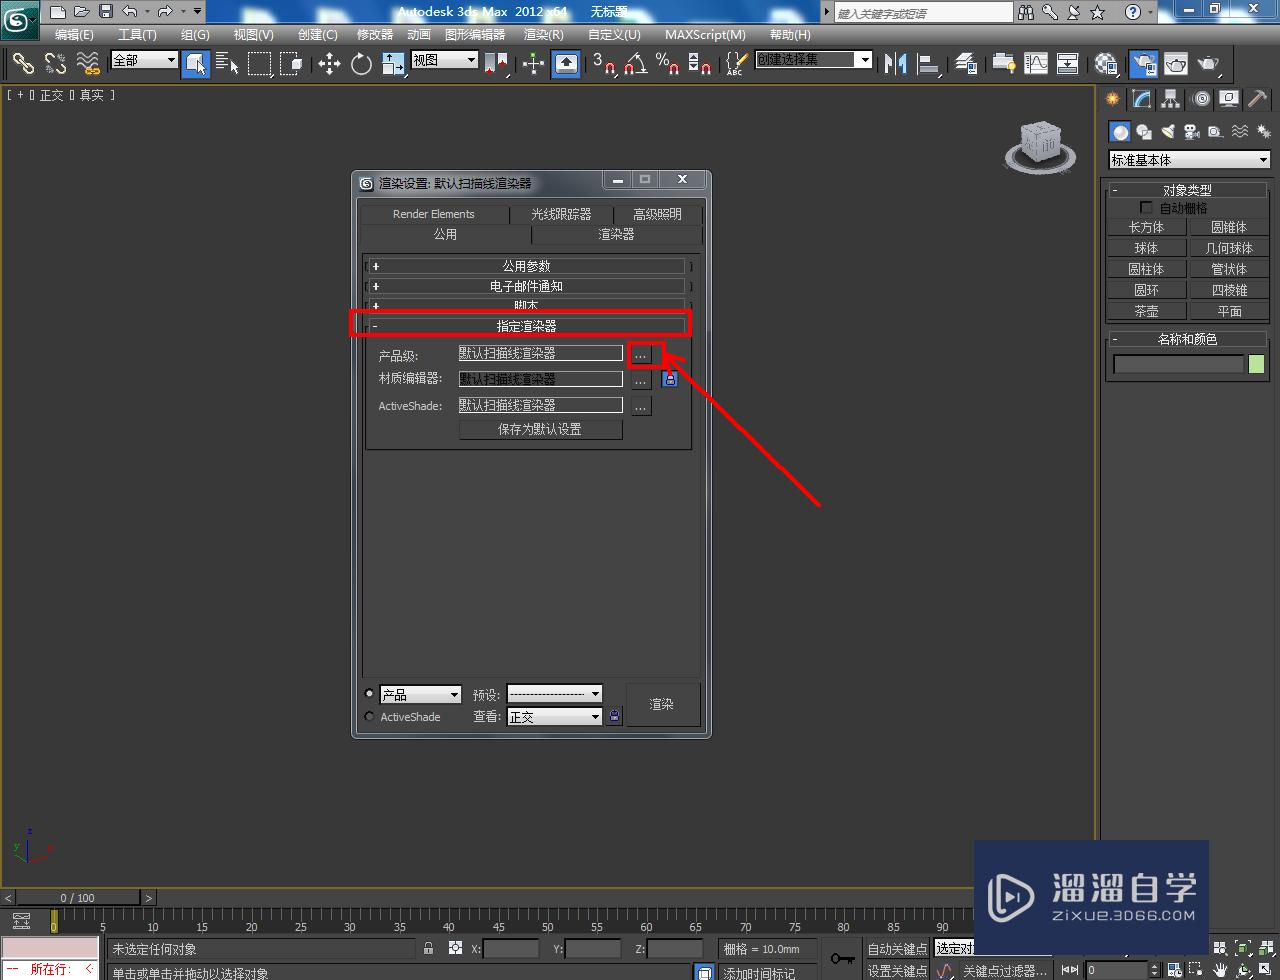This screenshot has width=1280, height=980.
Task: Switch to Render Elements tab
Action: pos(434,214)
